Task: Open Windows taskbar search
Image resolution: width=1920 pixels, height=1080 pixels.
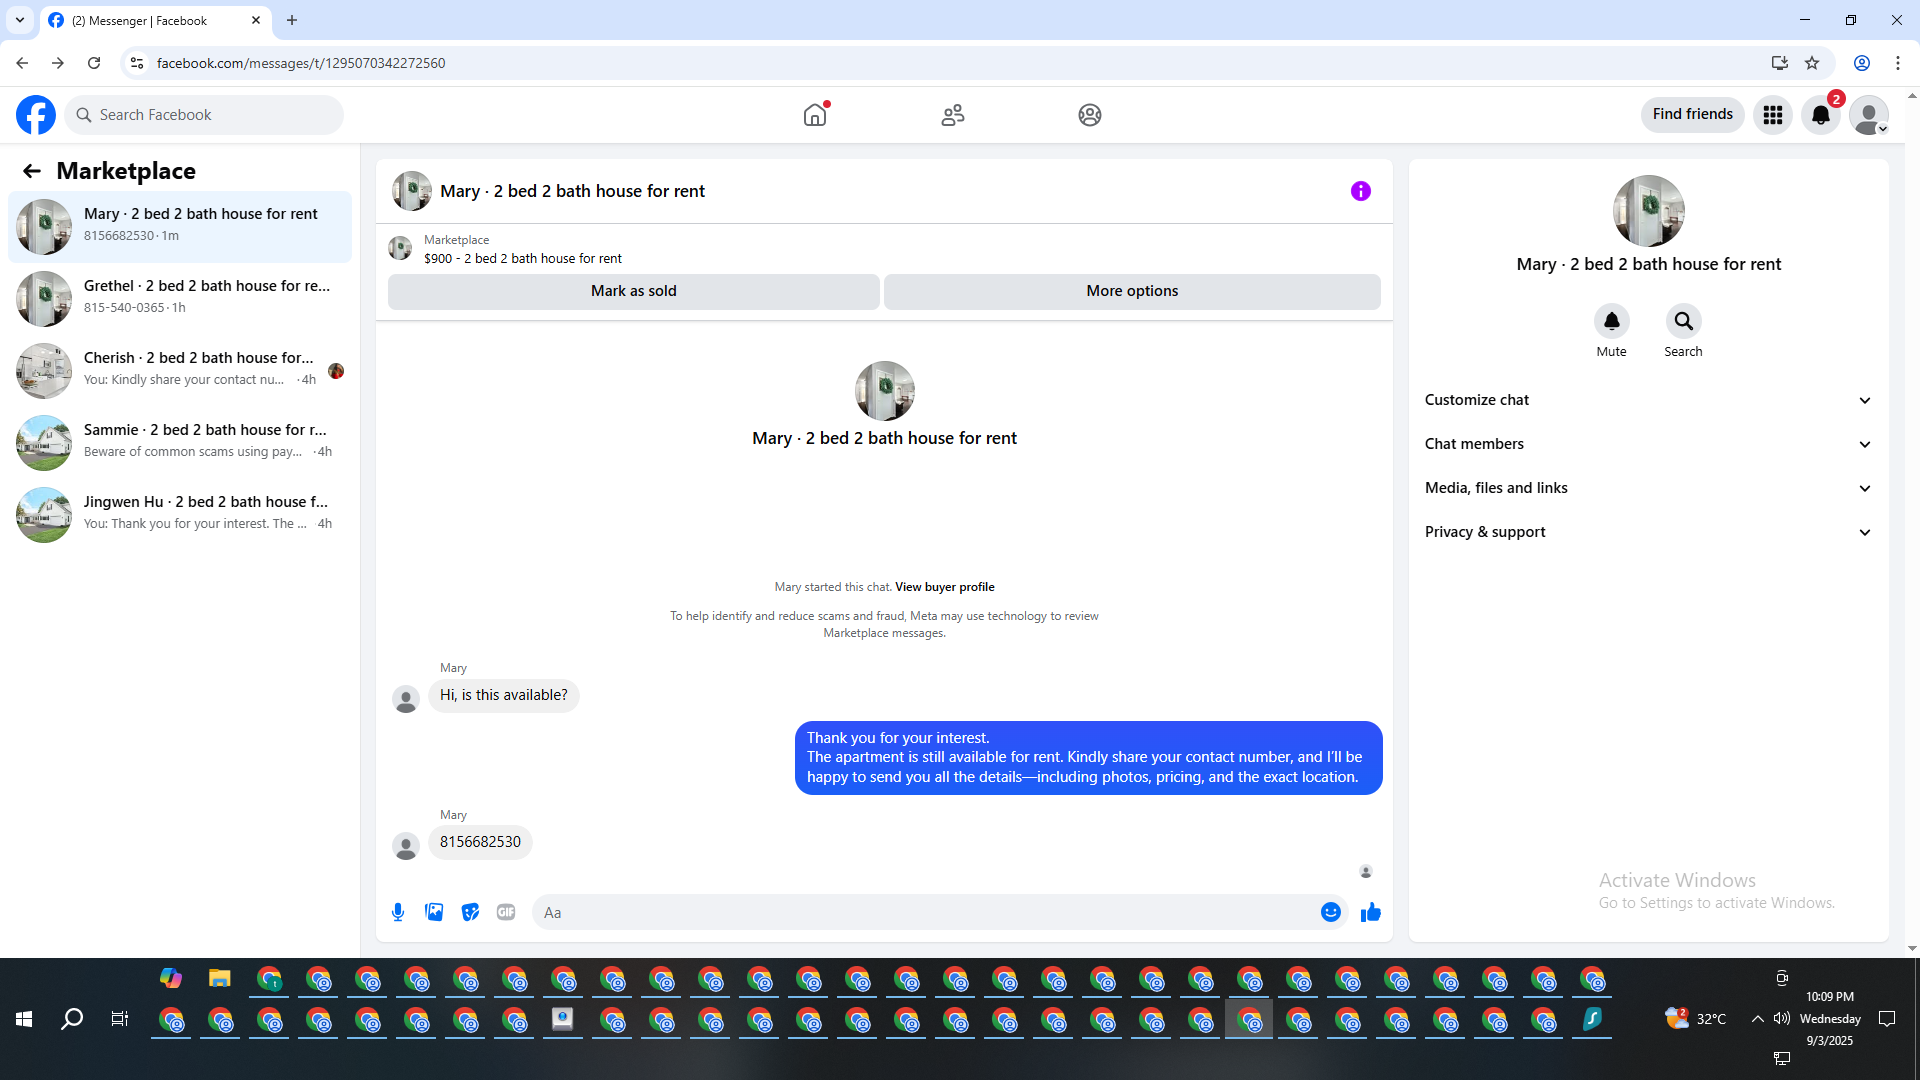Action: click(72, 1019)
